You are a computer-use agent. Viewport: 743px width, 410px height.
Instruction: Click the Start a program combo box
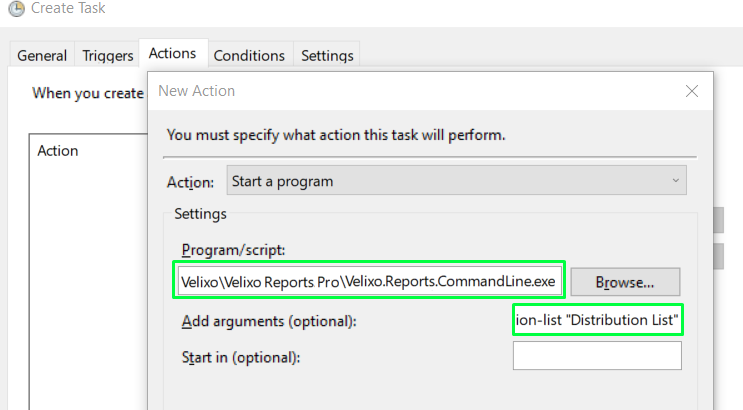click(456, 180)
